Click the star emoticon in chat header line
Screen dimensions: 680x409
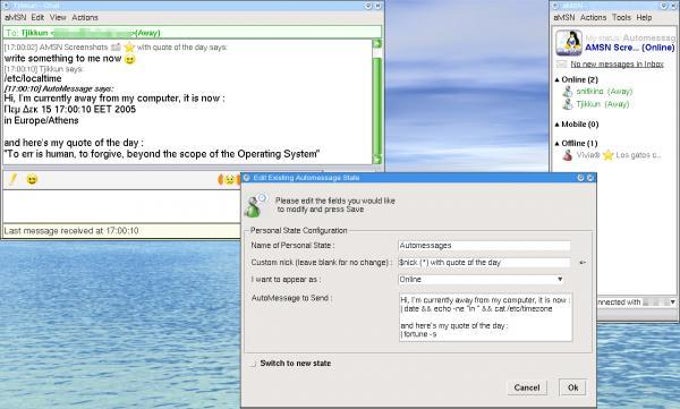click(x=129, y=47)
